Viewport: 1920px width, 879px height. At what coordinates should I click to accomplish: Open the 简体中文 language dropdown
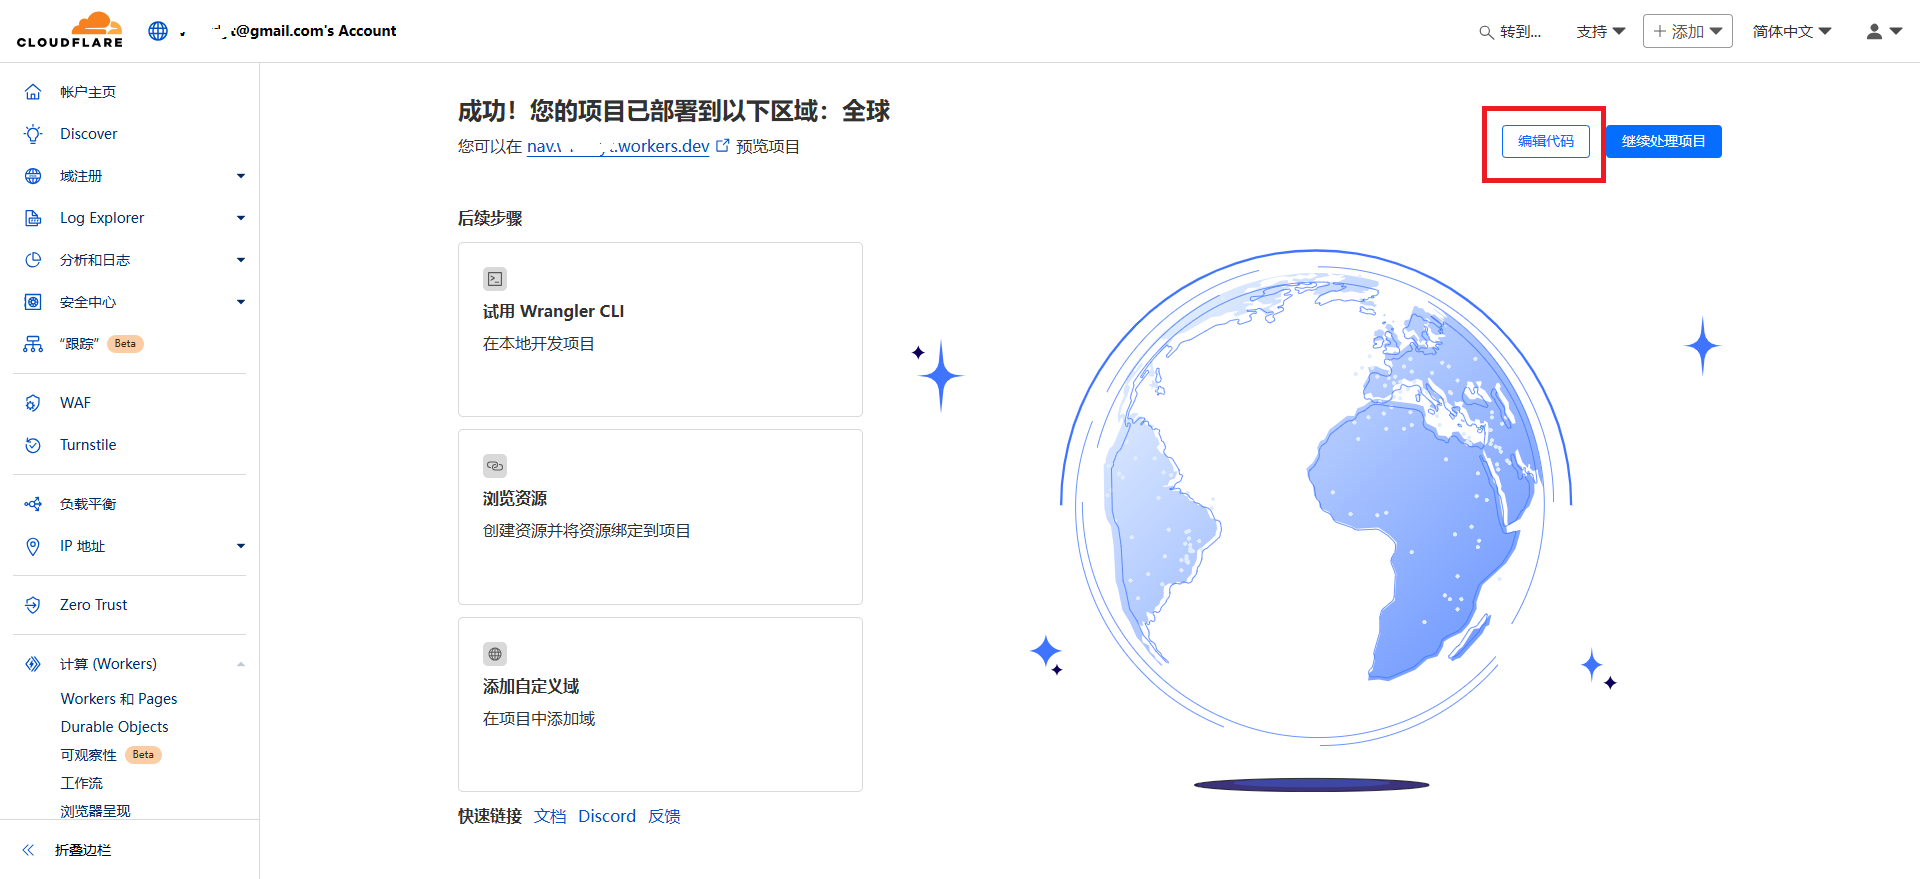click(1791, 31)
